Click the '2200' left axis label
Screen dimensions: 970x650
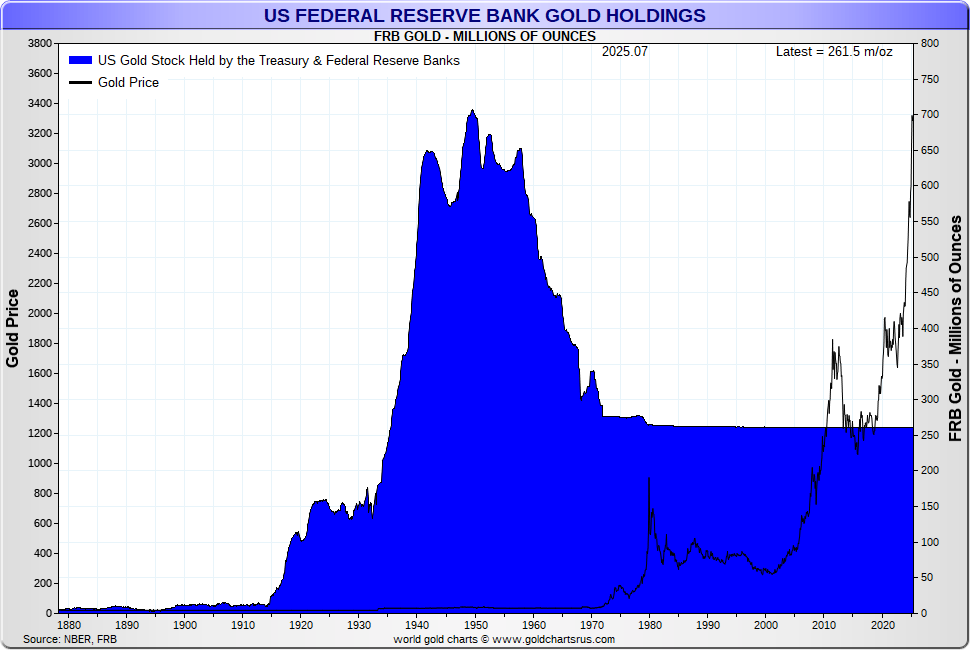[40, 283]
